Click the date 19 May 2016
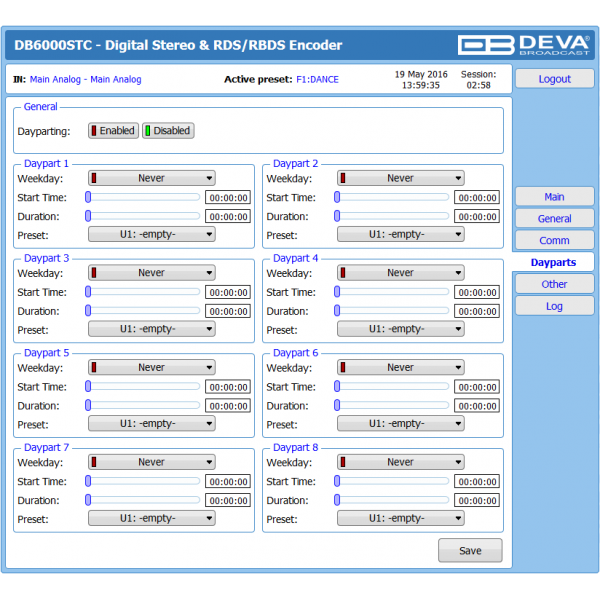The image size is (600, 600). click(x=421, y=74)
